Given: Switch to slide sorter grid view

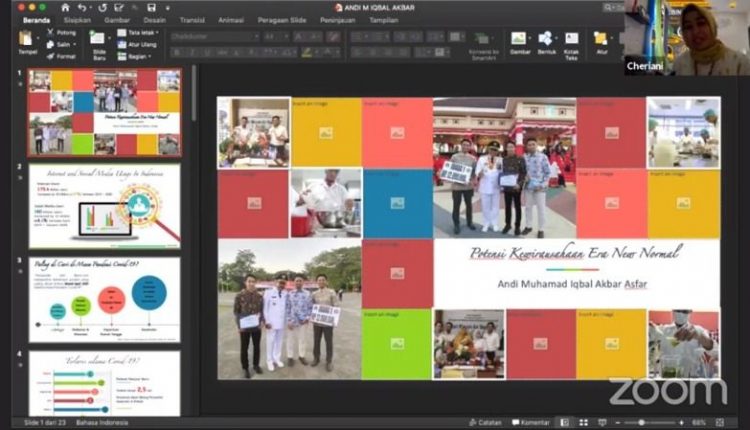Looking at the screenshot, I should point(584,422).
